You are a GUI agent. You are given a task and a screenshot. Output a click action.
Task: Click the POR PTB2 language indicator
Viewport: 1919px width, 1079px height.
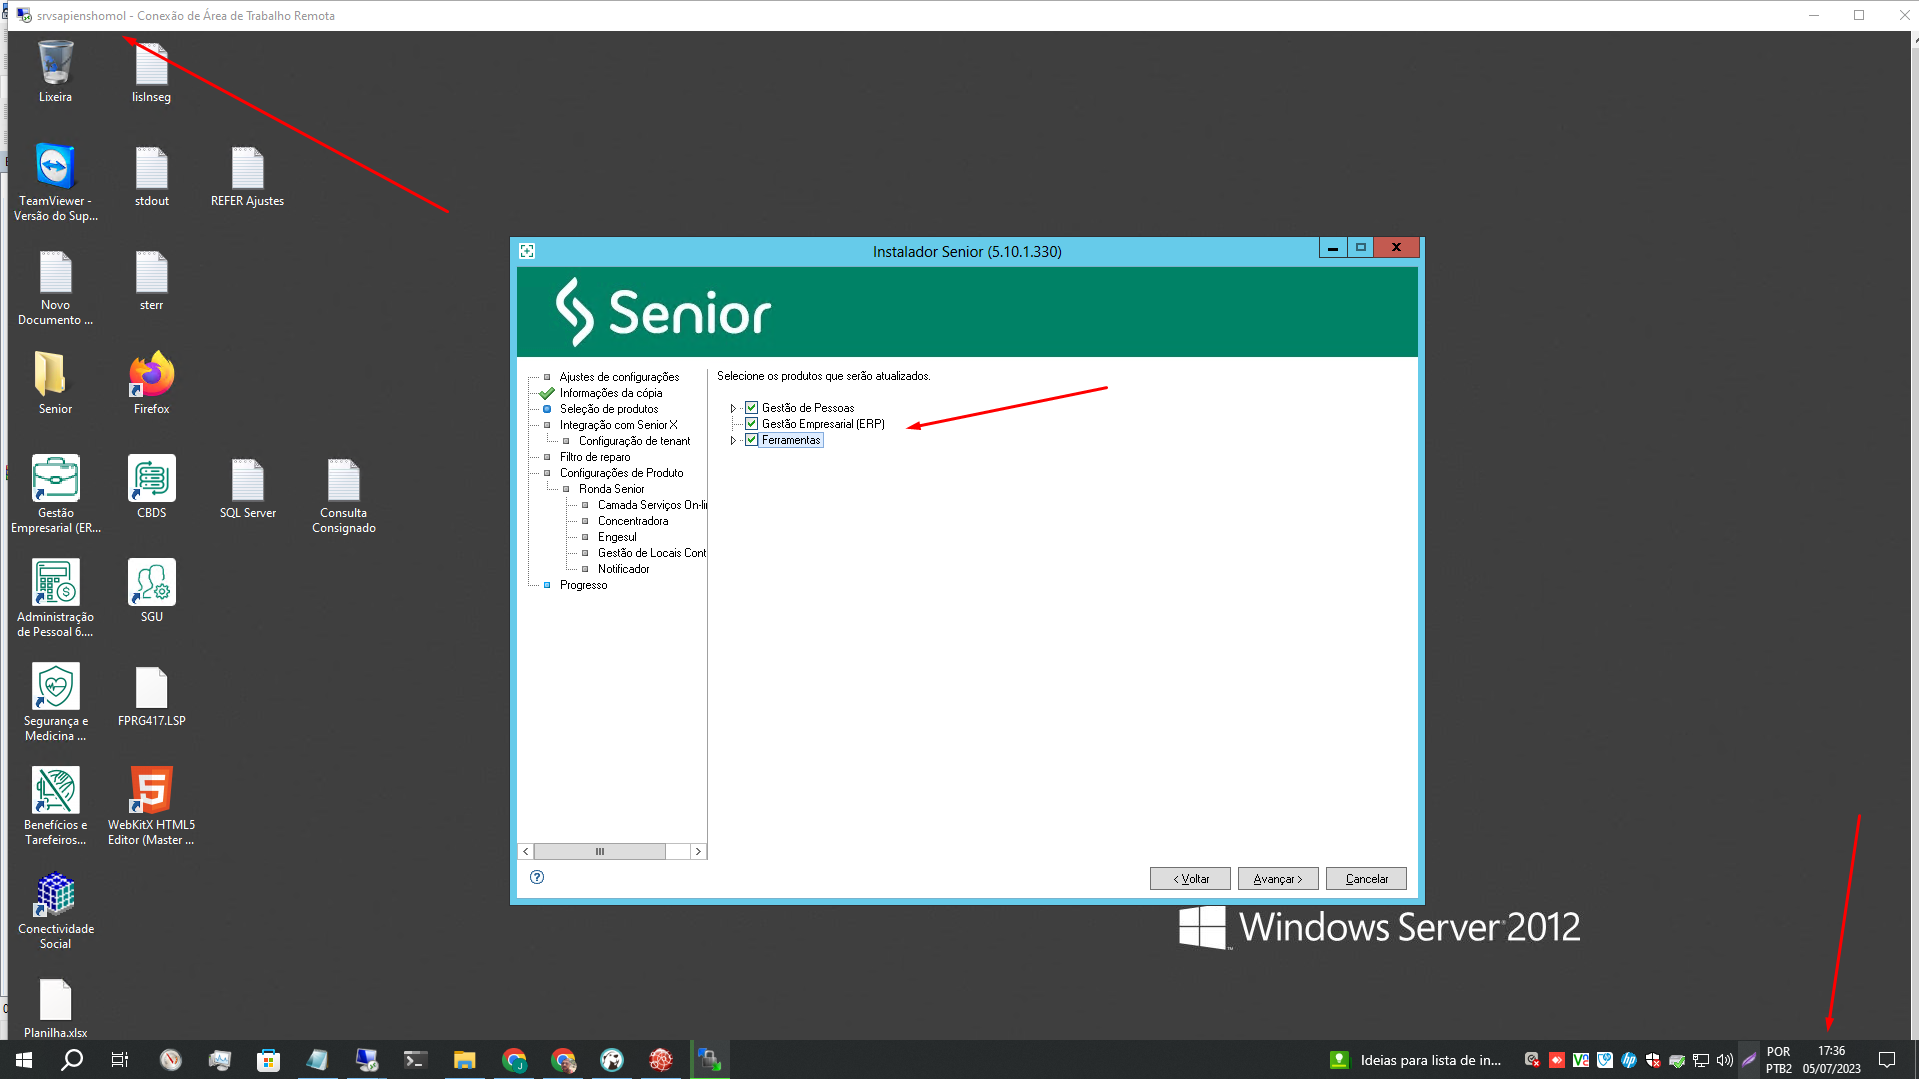(1779, 1060)
